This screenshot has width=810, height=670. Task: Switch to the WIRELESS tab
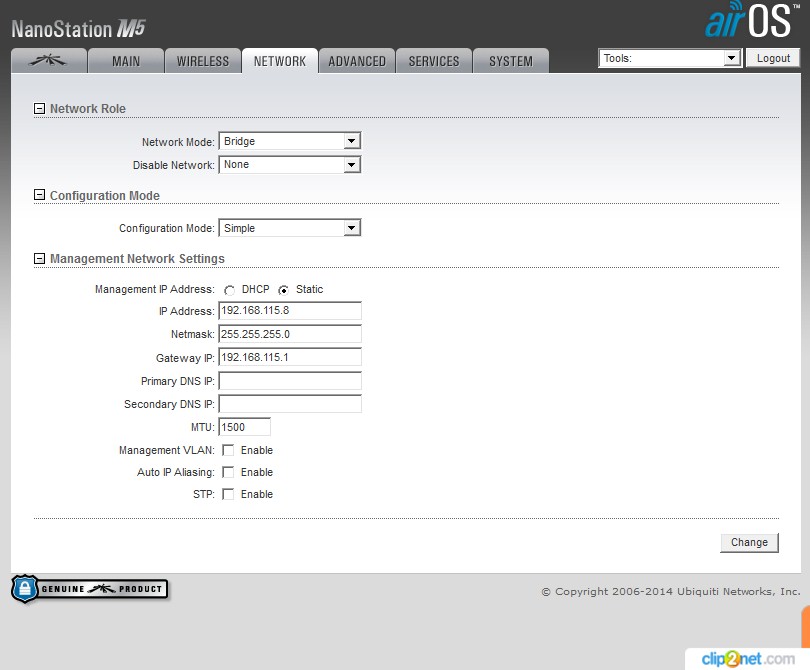click(202, 61)
